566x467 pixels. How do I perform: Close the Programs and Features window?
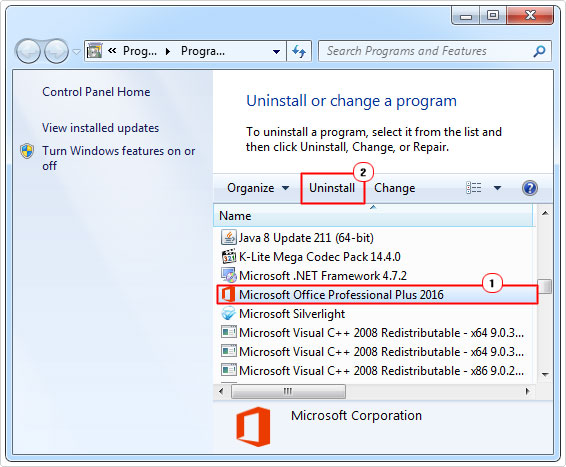point(530,16)
